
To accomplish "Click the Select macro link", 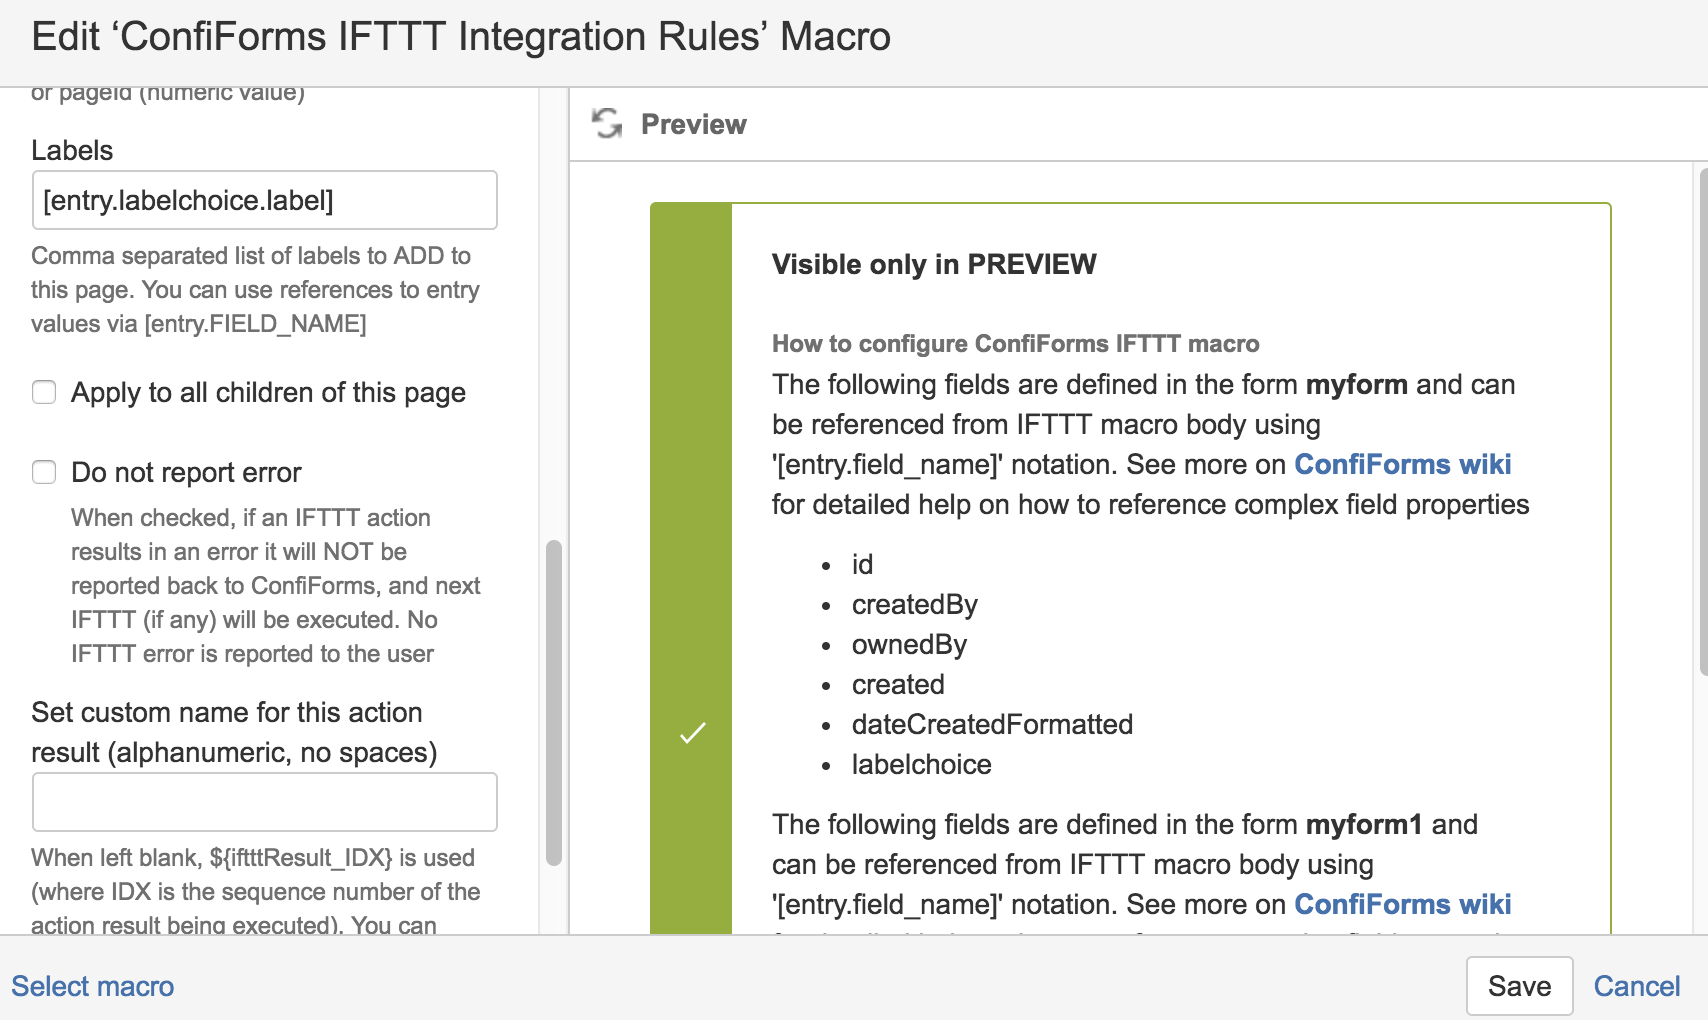I will point(93,986).
